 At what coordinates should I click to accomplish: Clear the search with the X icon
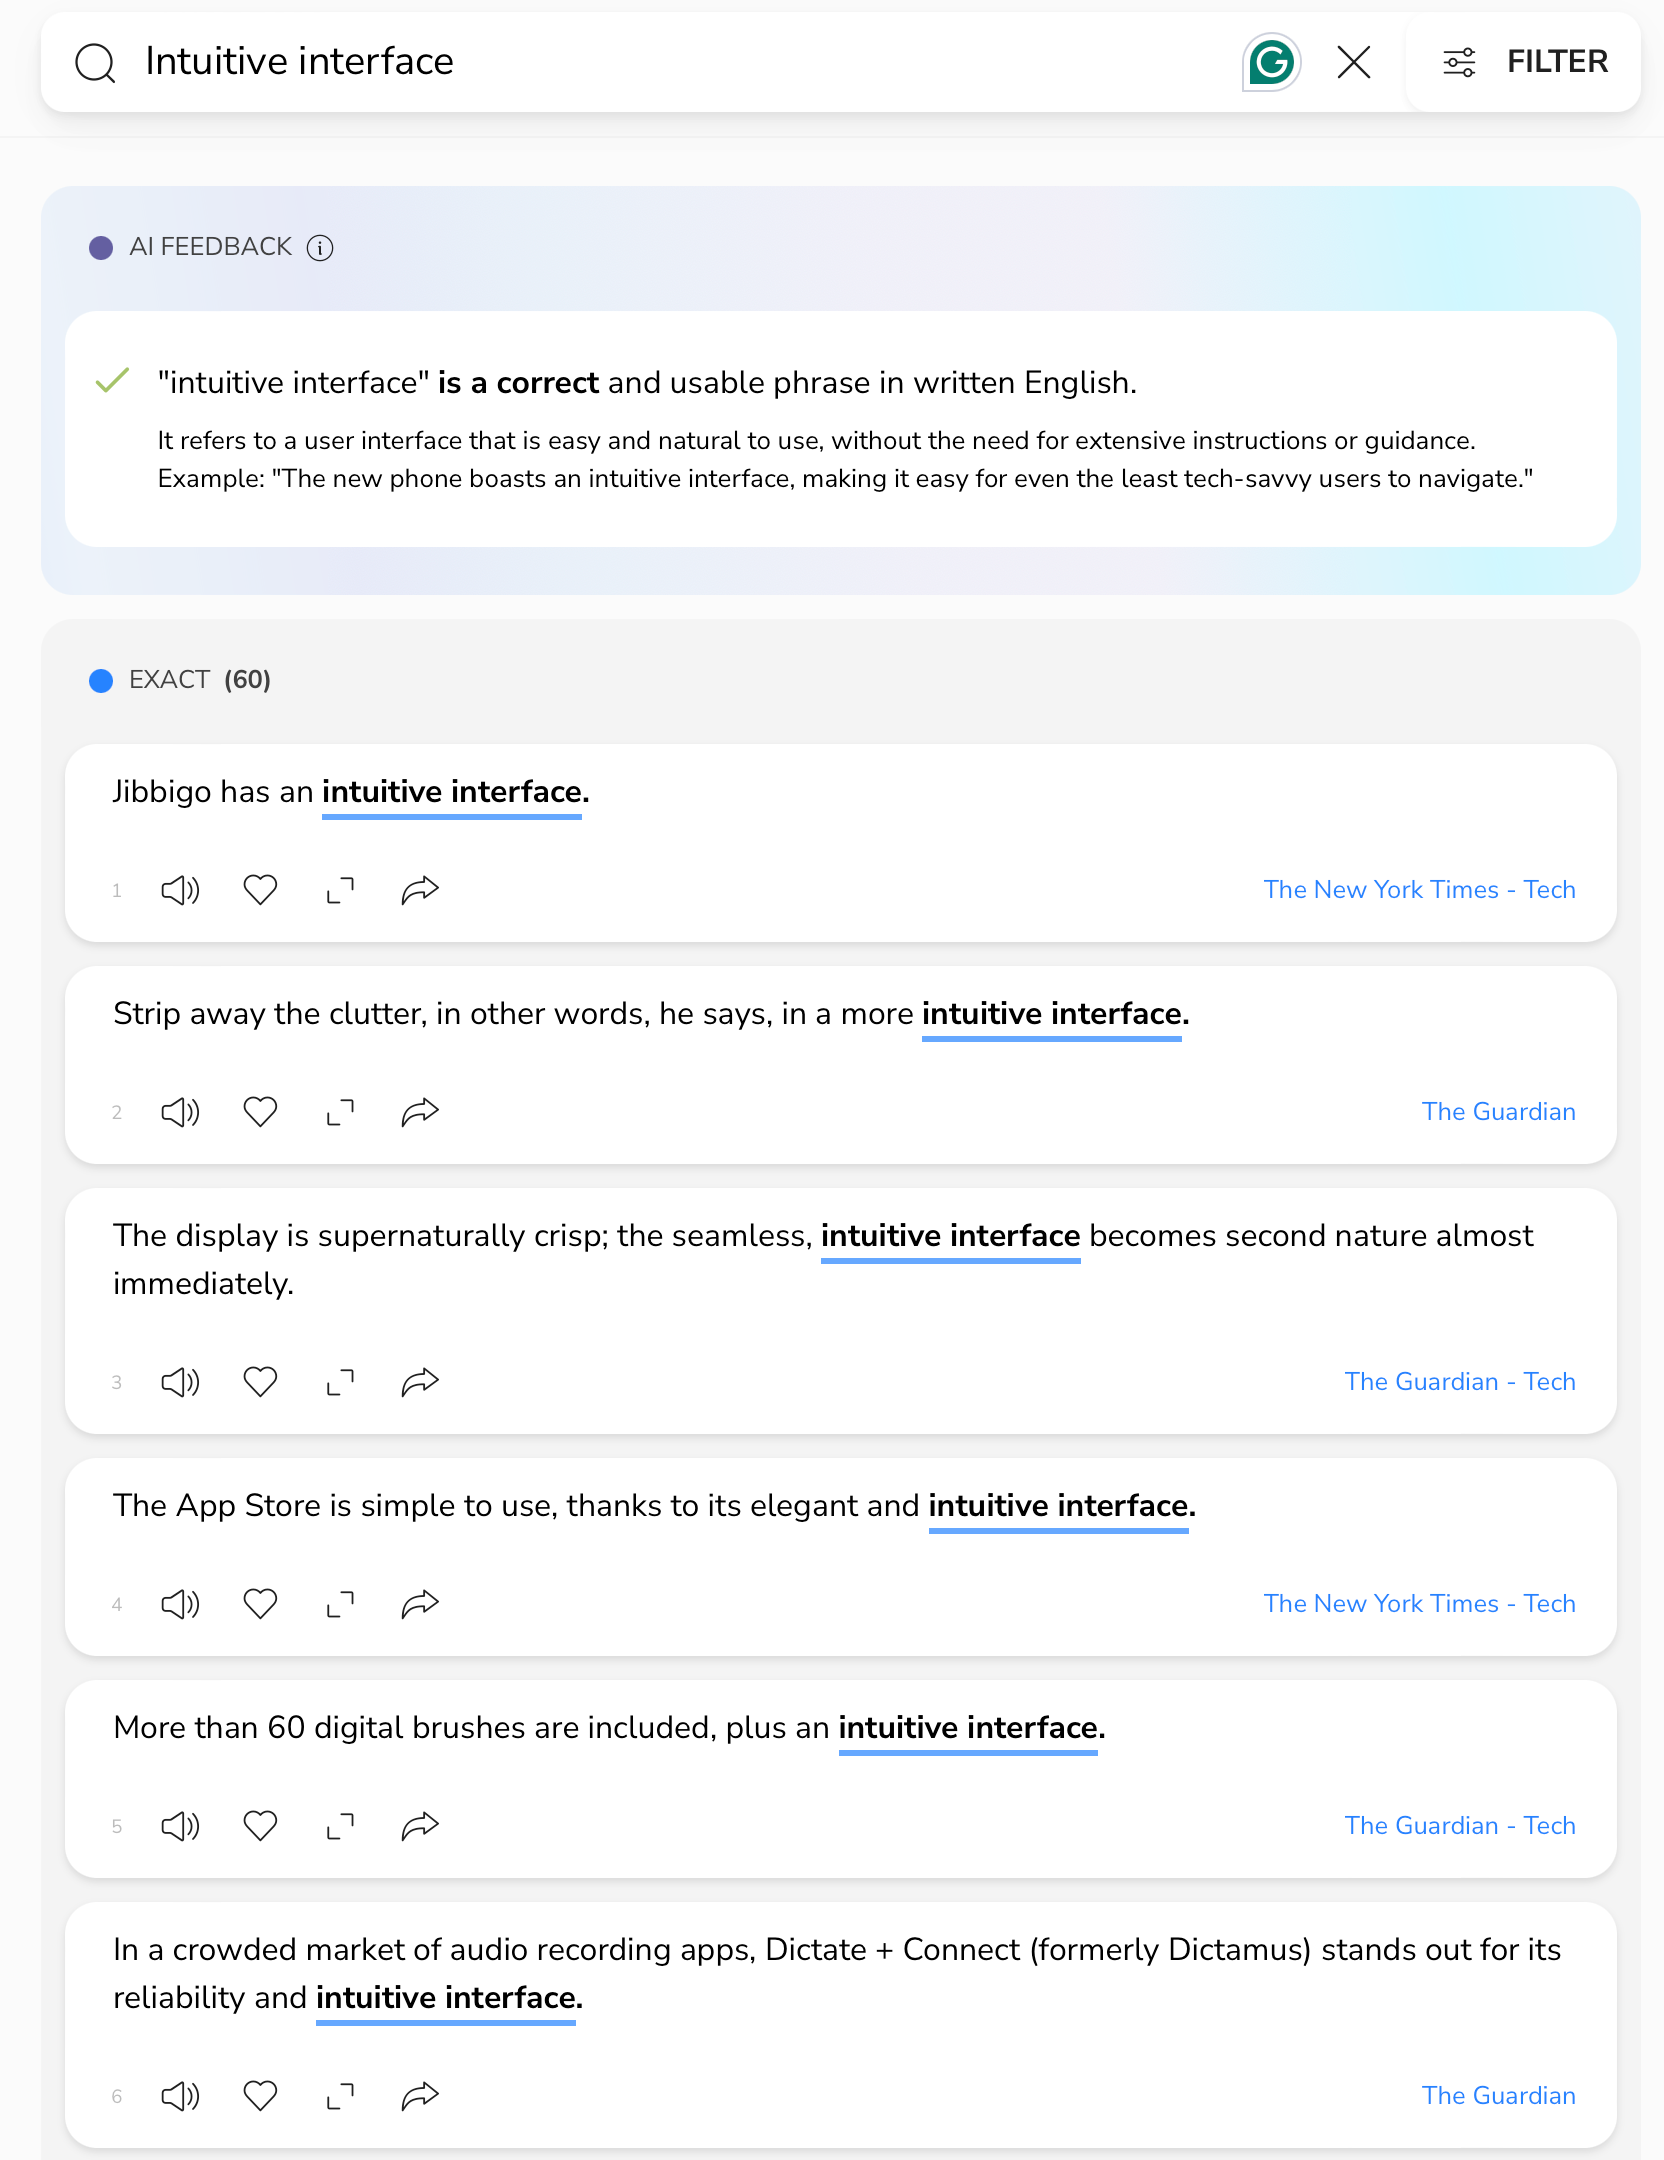[1354, 62]
